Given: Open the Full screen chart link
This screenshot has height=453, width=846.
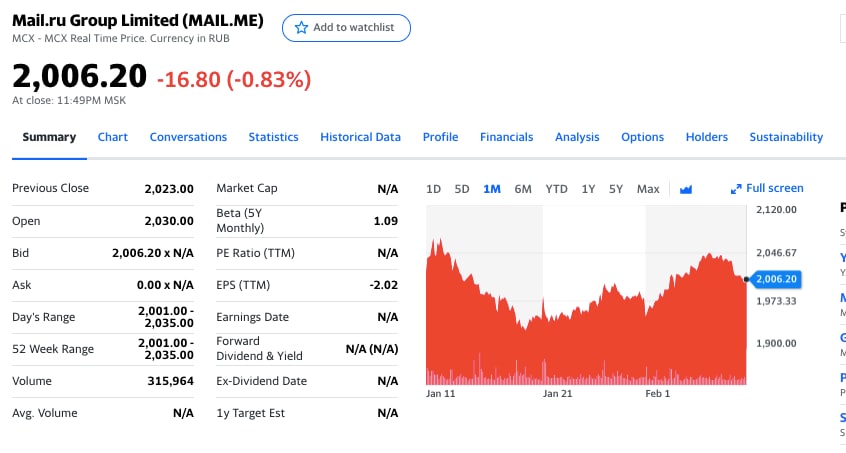Looking at the screenshot, I should point(767,188).
